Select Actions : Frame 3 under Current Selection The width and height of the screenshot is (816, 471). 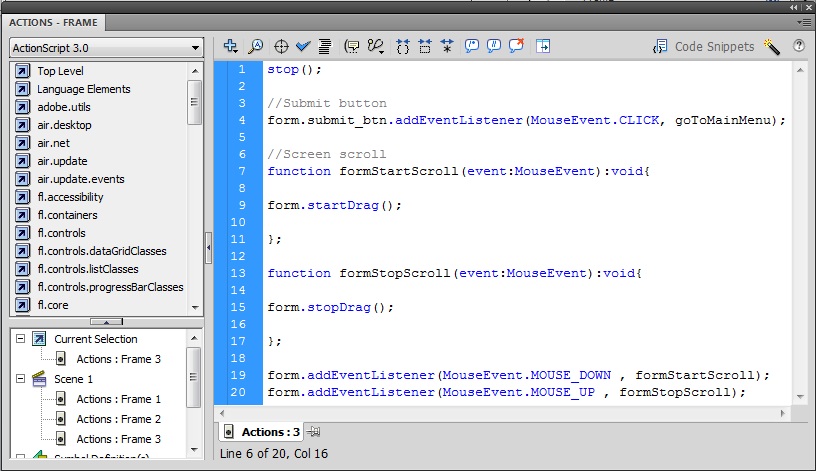(119, 359)
